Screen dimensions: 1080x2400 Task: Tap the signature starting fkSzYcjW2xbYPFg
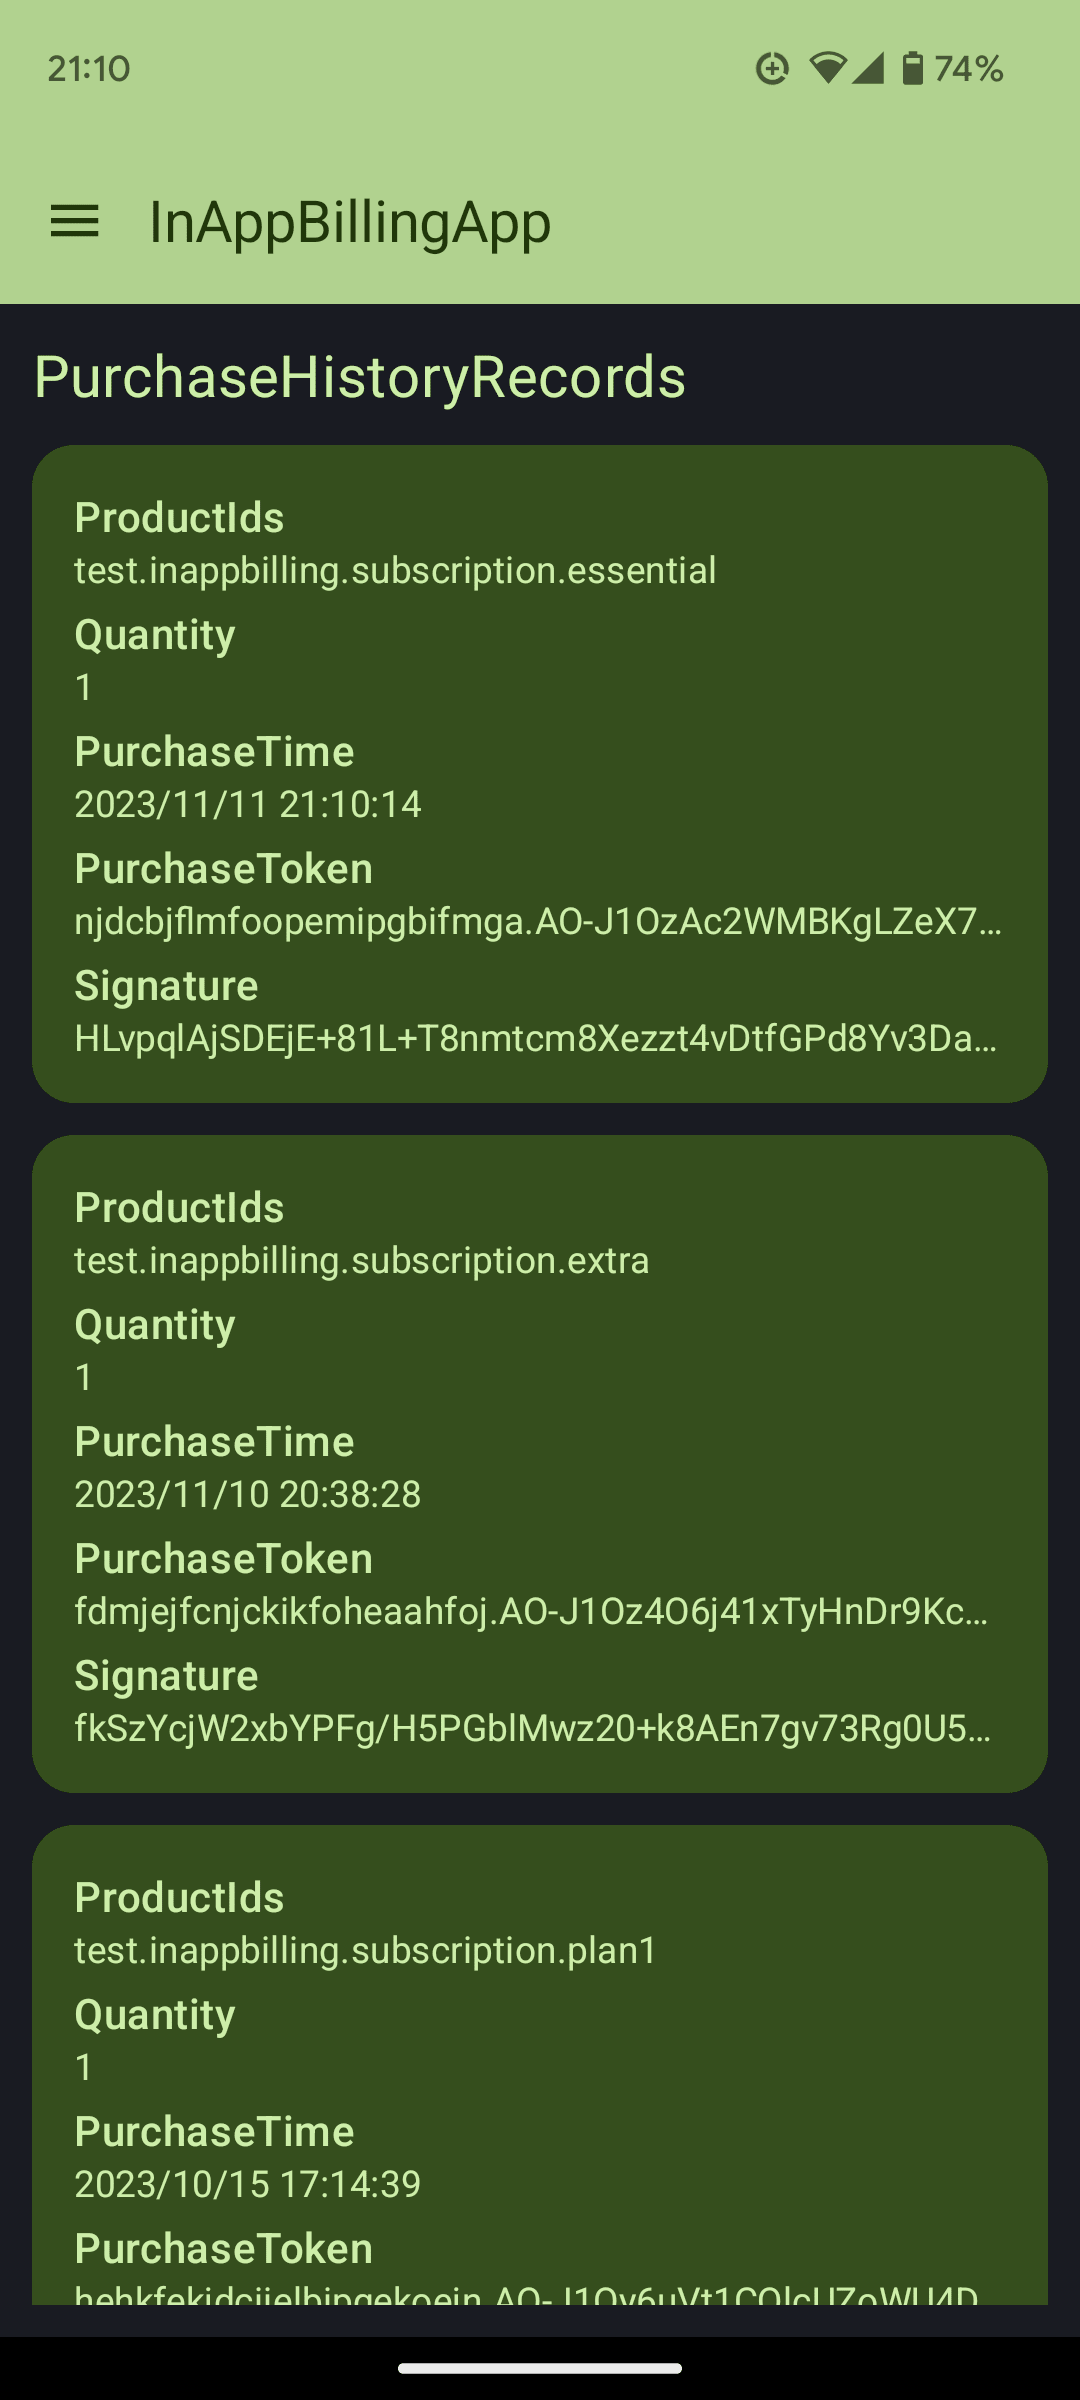coord(534,1729)
